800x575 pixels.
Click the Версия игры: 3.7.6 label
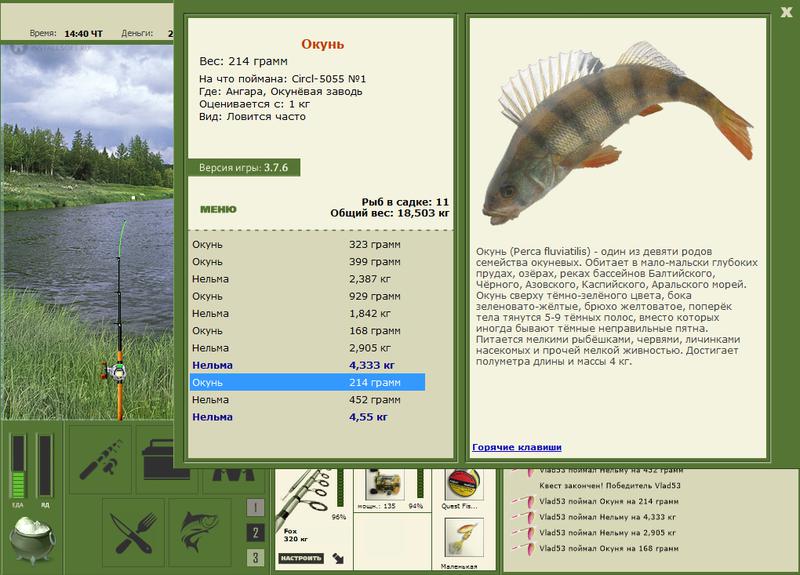coord(244,167)
